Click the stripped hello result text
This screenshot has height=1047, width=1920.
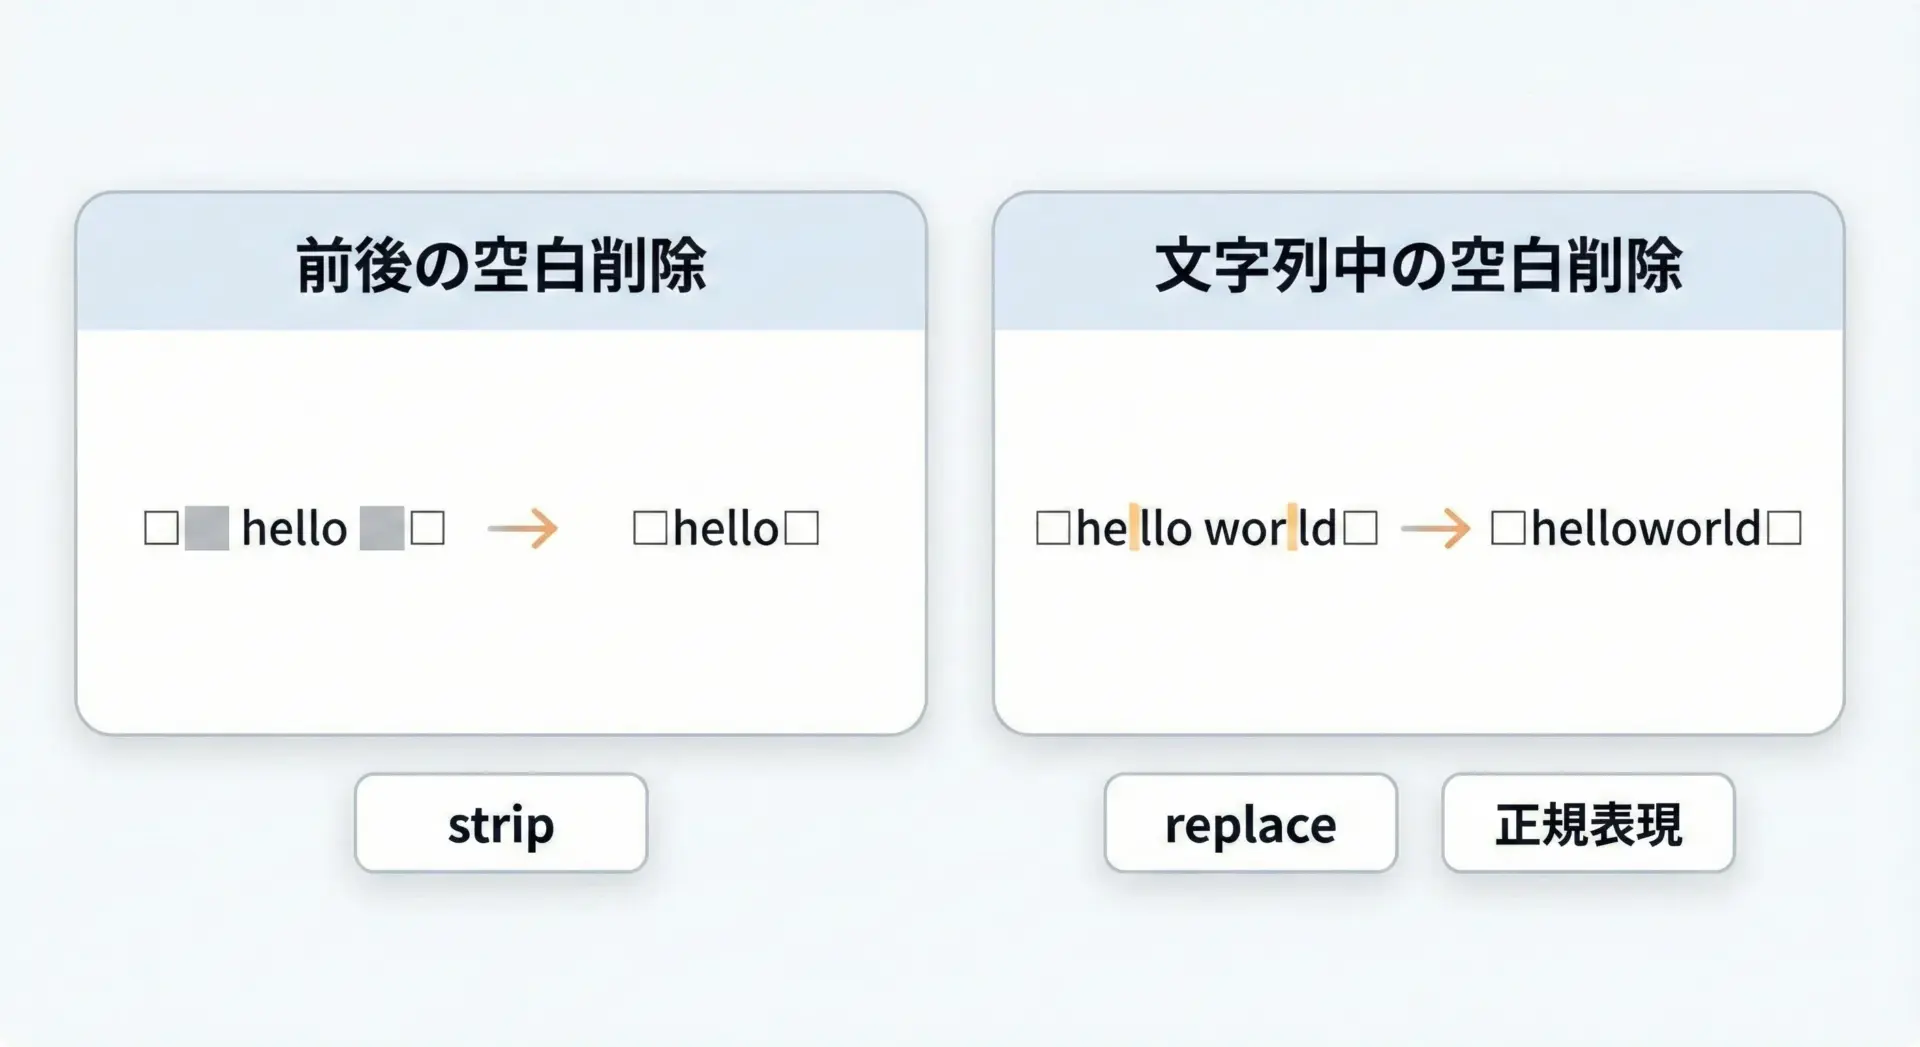click(x=726, y=528)
